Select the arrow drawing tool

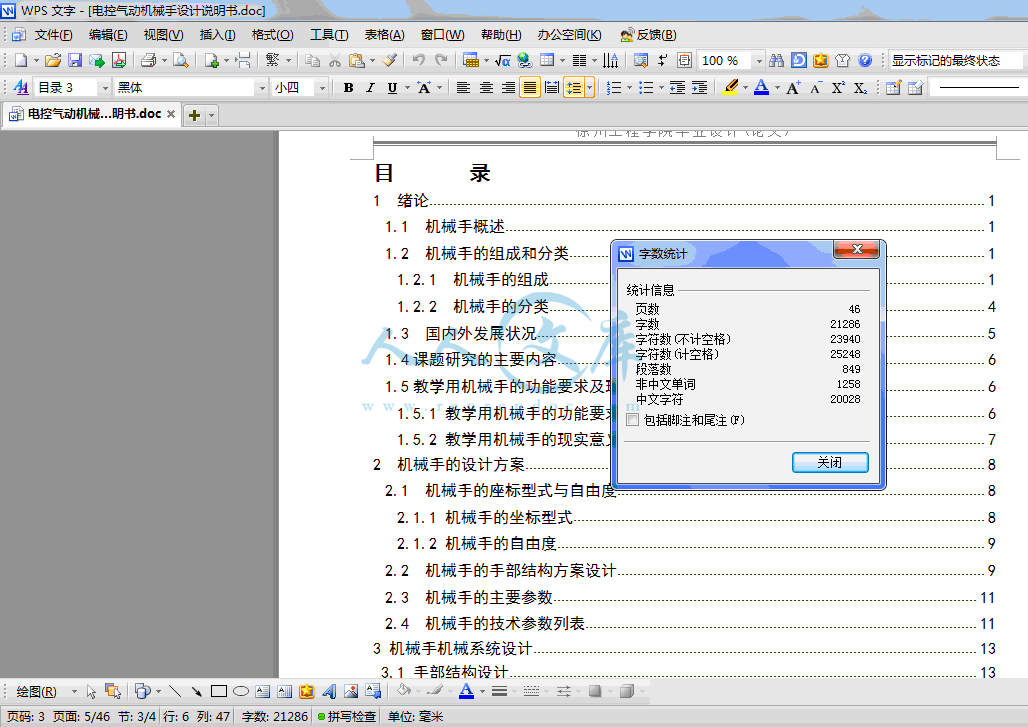[x=196, y=691]
